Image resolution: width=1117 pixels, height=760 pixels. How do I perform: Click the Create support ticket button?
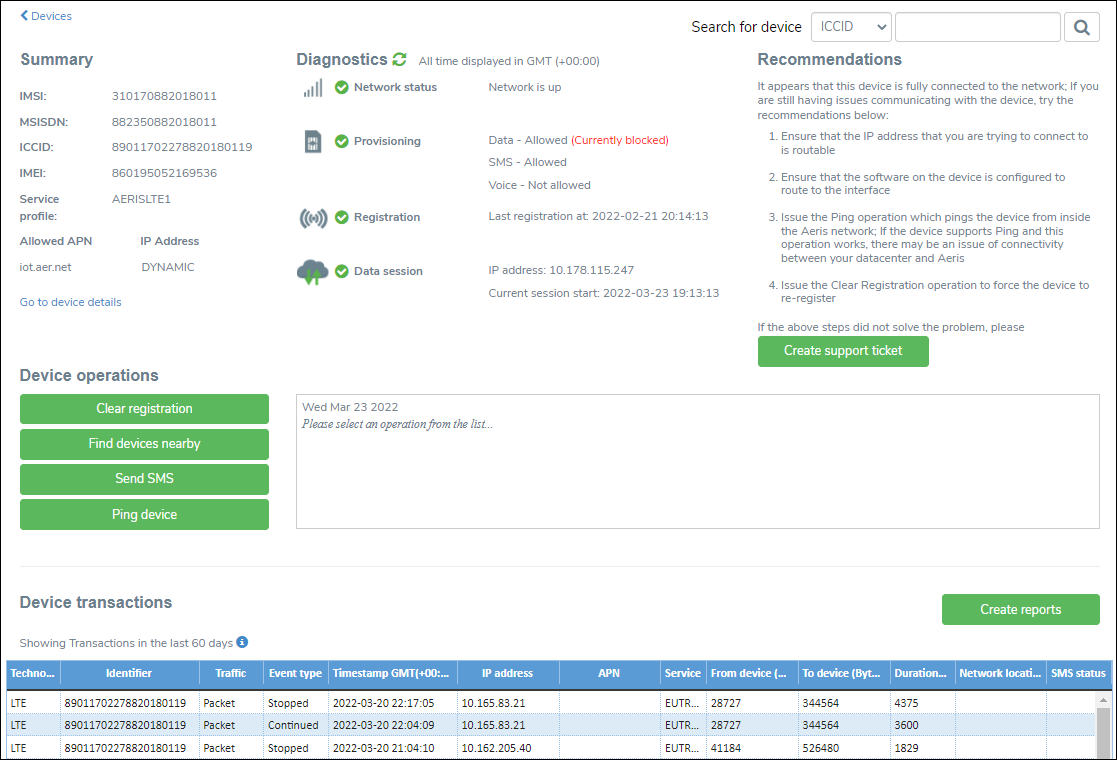pyautogui.click(x=843, y=351)
